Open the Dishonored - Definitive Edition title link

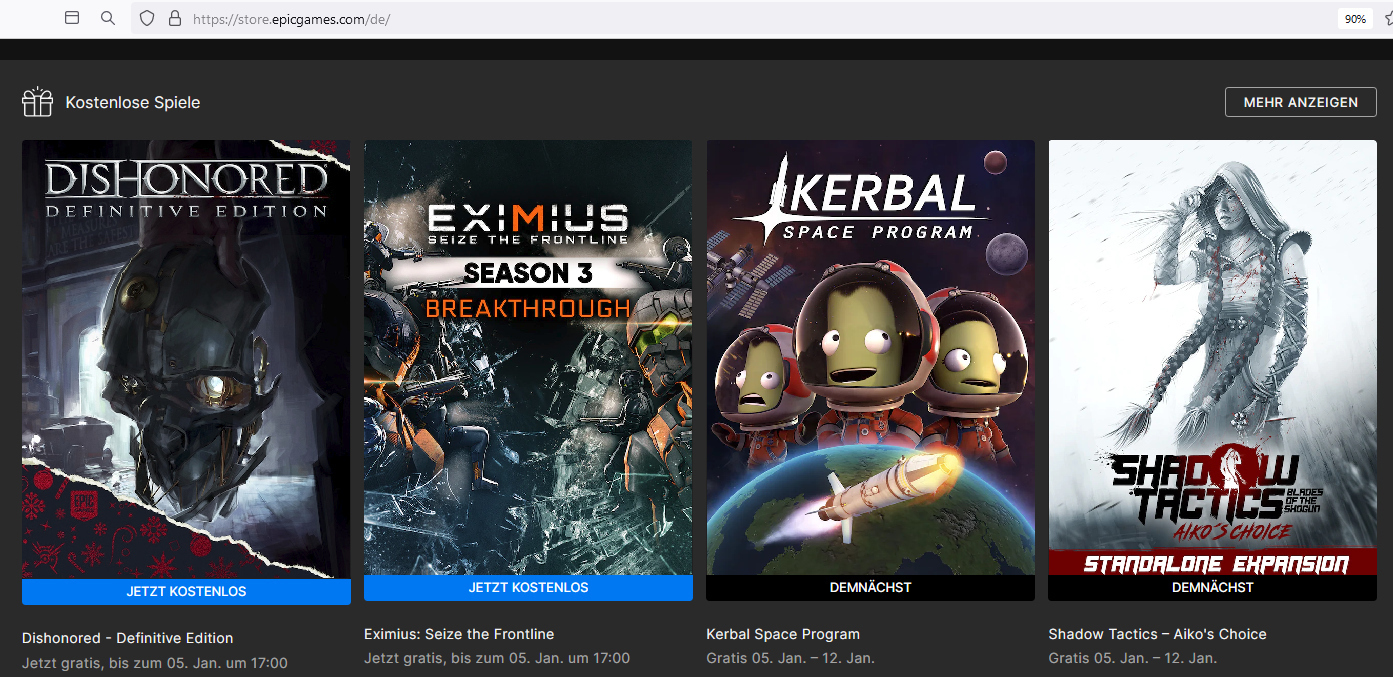tap(127, 638)
